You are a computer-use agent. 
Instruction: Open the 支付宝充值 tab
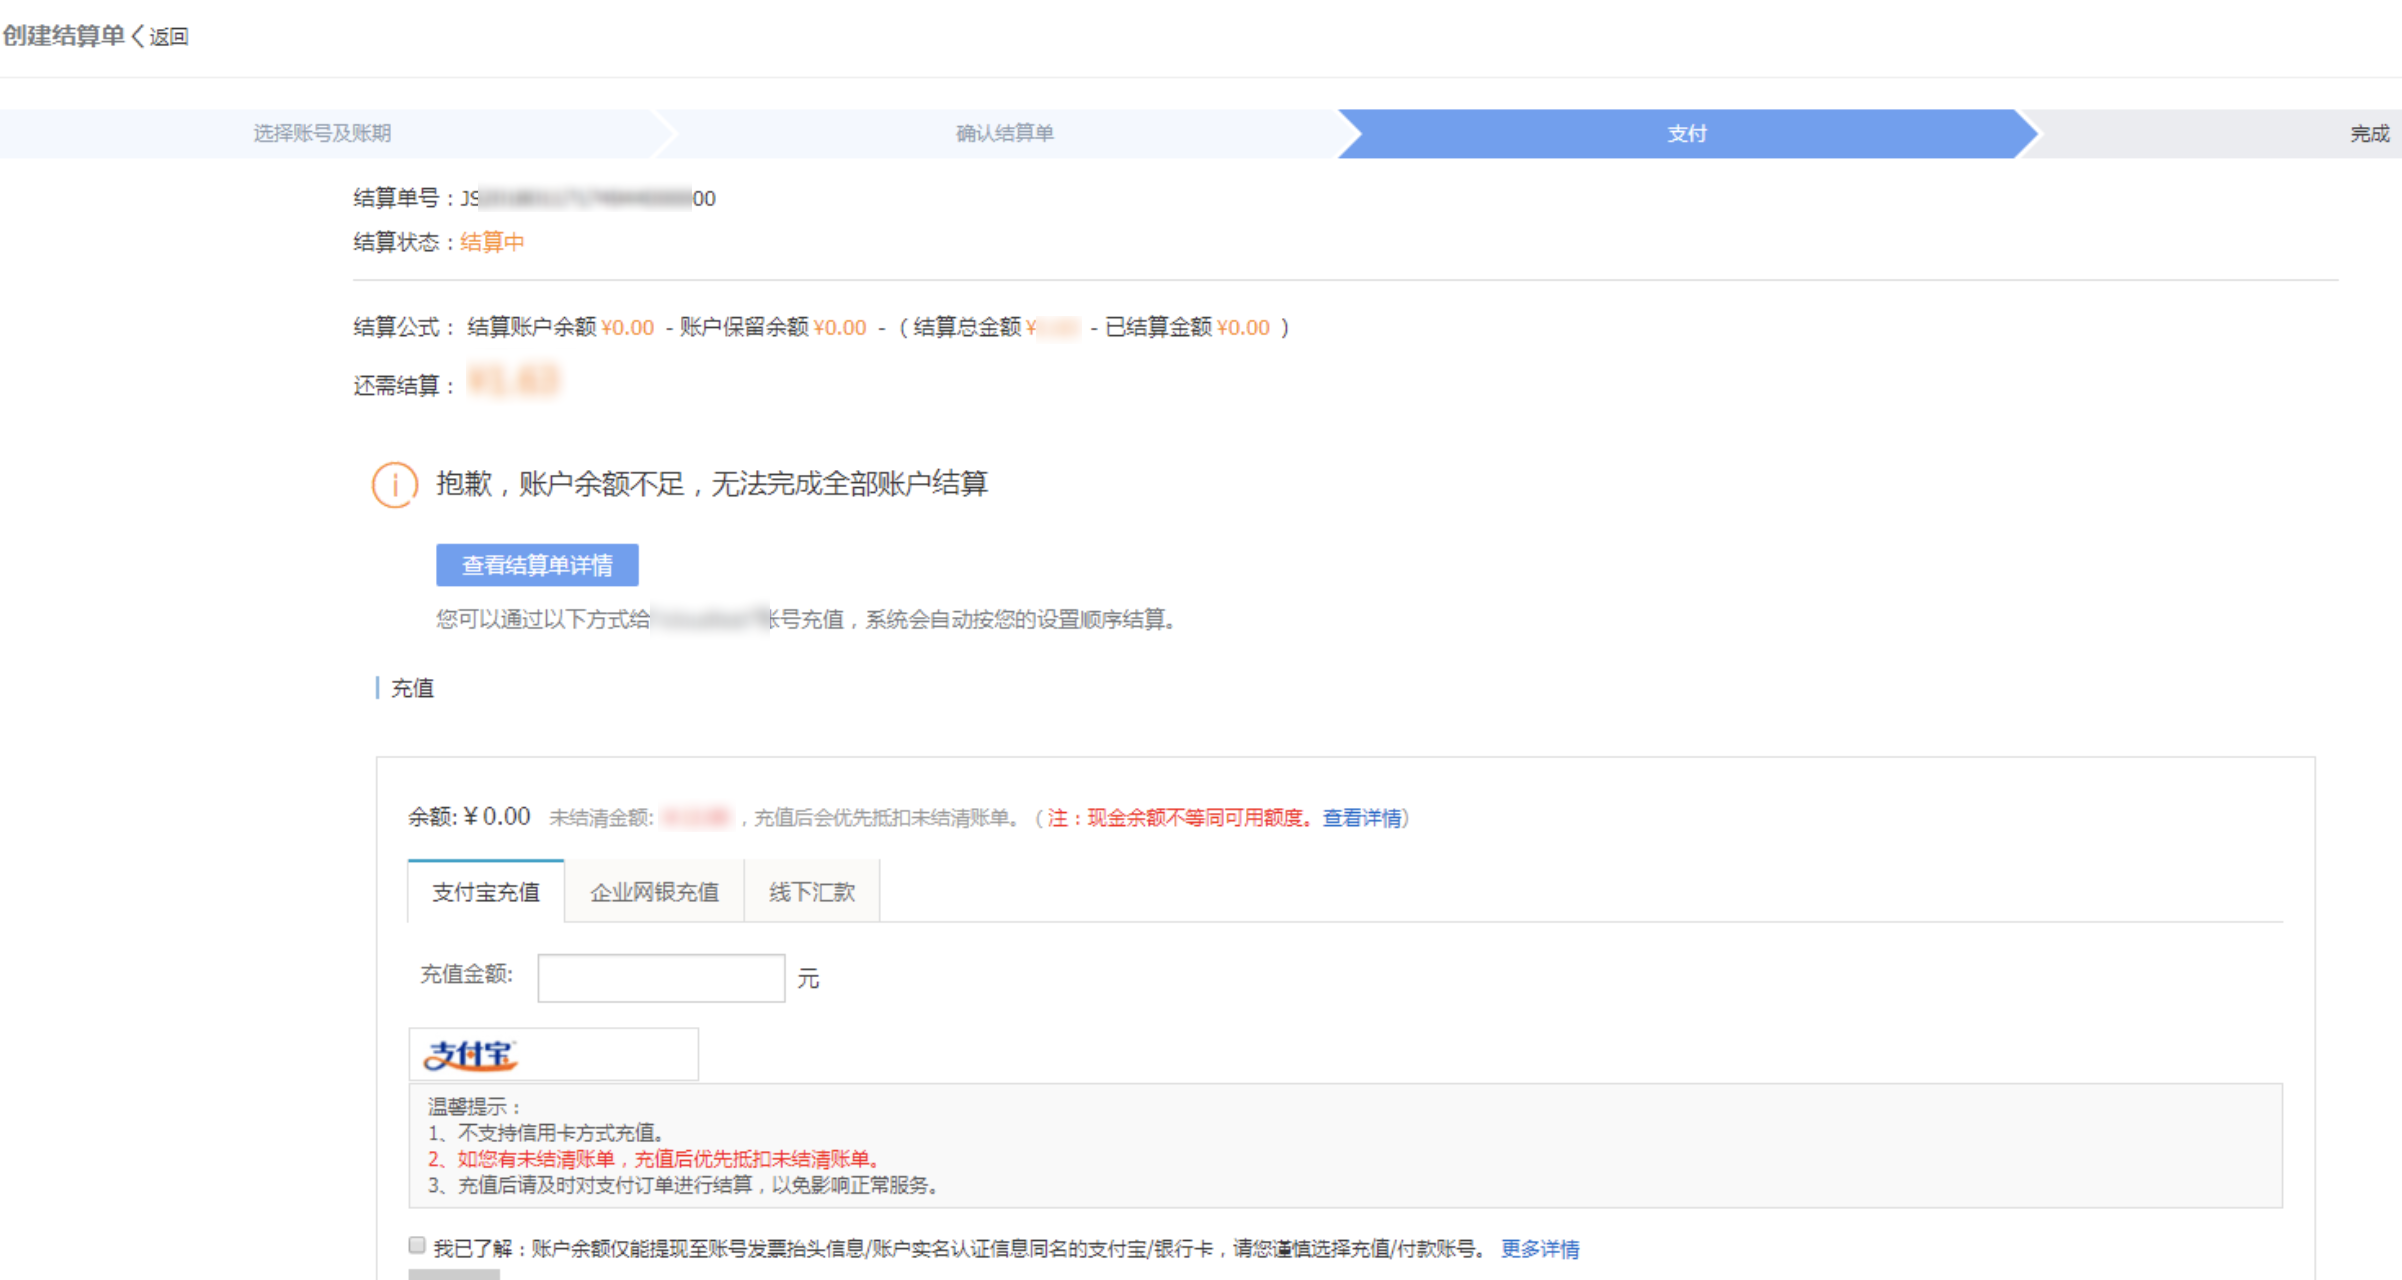tap(486, 892)
